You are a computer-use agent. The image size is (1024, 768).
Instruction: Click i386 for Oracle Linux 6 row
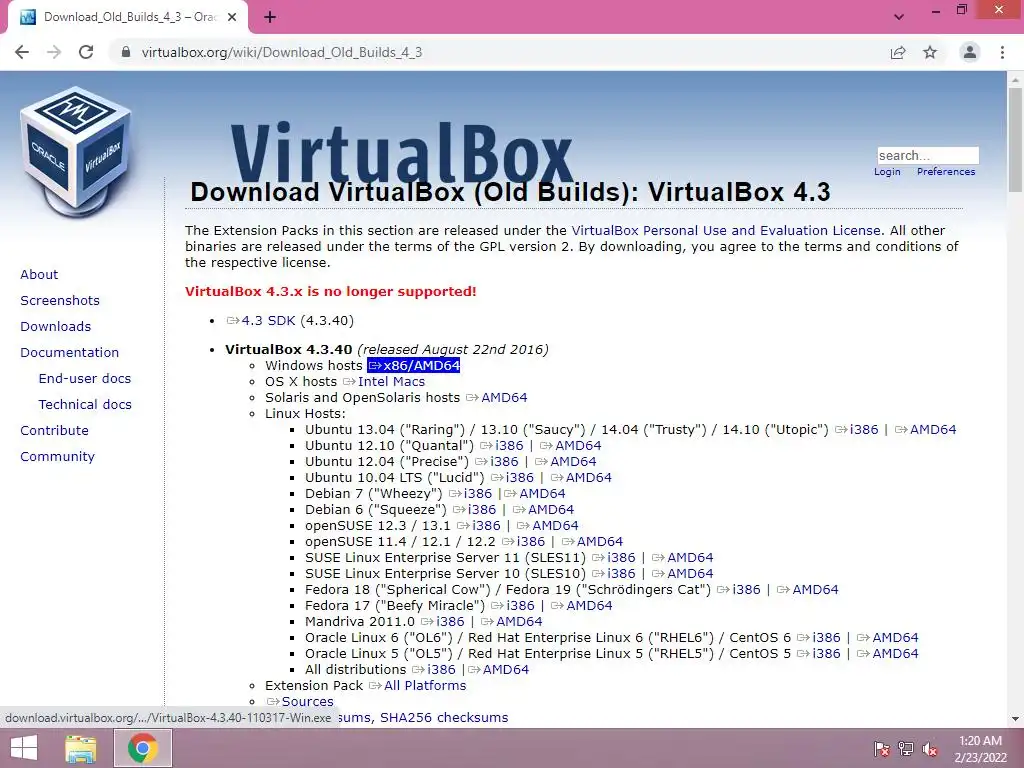click(x=826, y=637)
